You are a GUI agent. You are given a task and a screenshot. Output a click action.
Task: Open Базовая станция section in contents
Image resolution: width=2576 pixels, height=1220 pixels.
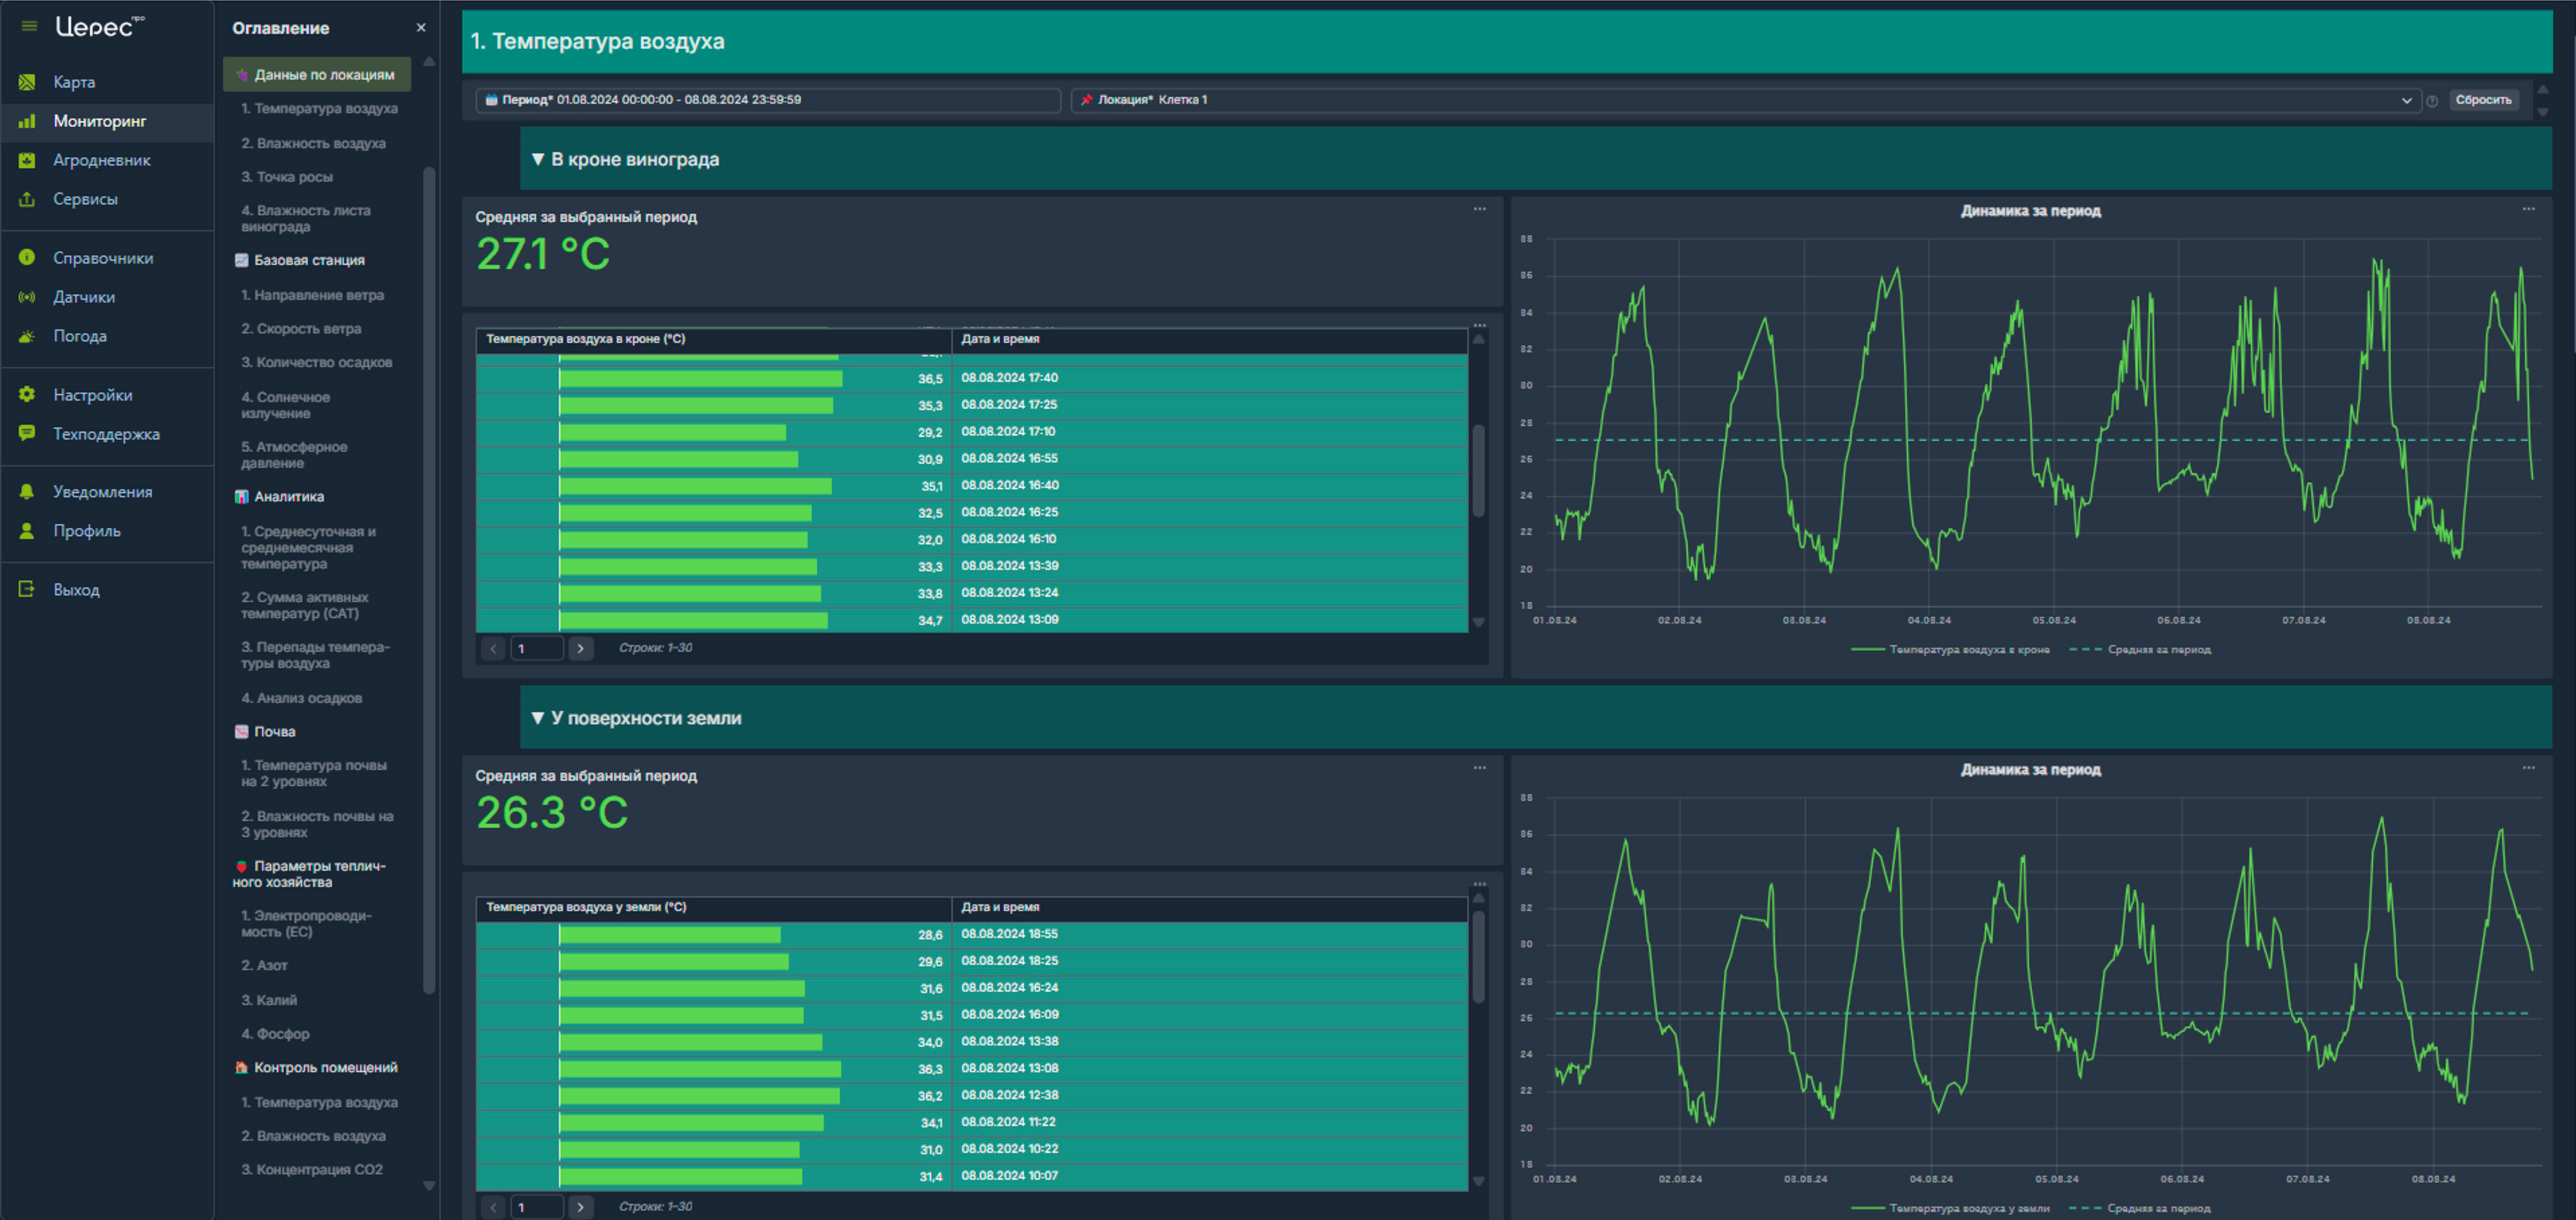click(309, 260)
